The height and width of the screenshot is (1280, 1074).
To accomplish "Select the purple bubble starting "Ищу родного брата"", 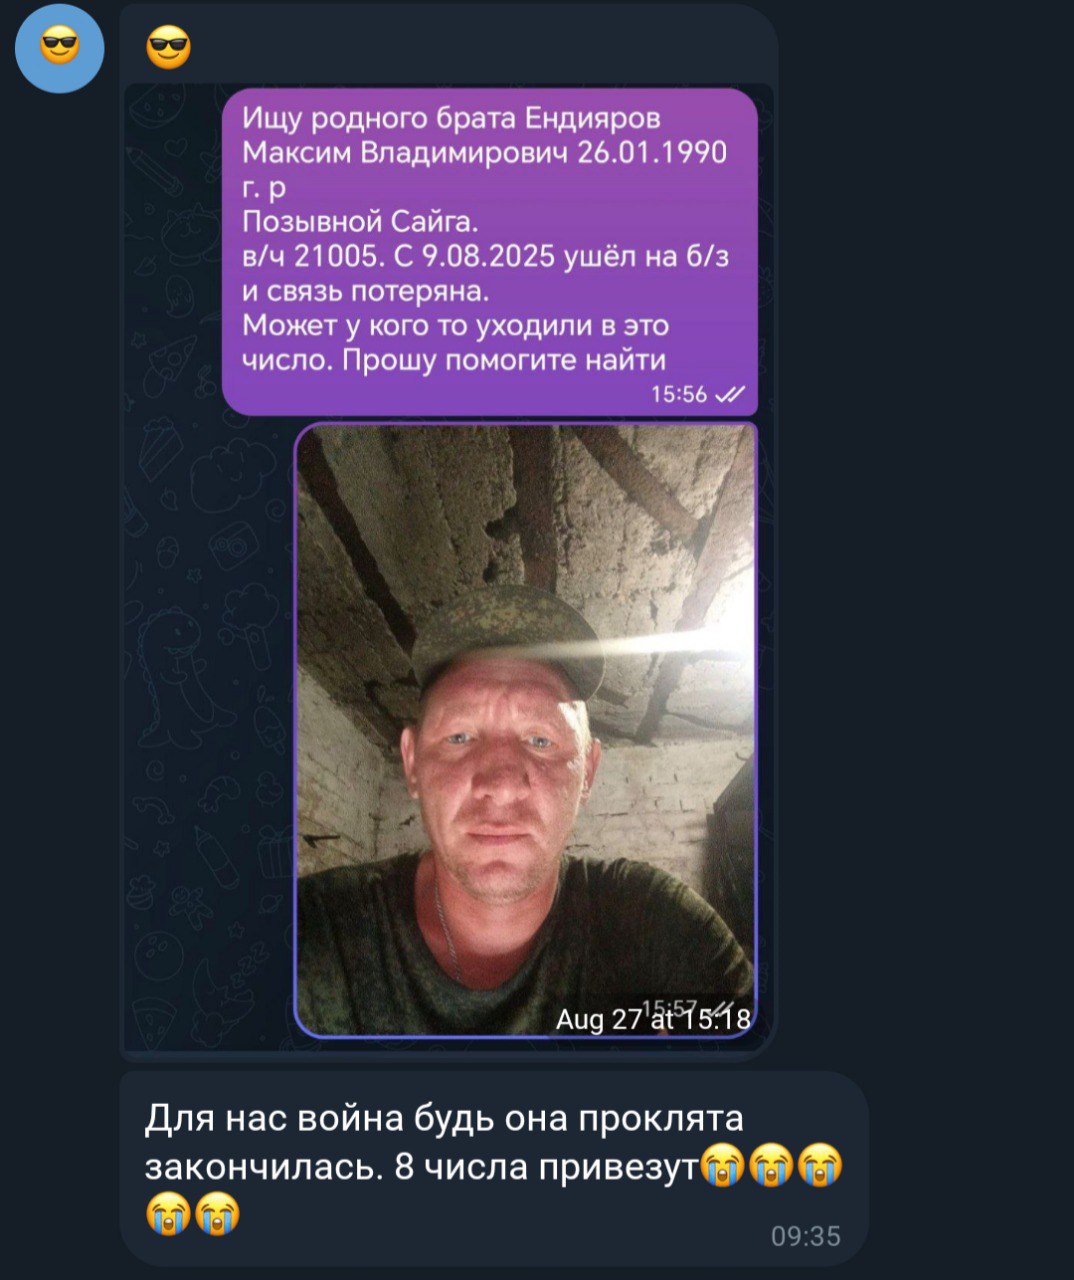I will pyautogui.click(x=490, y=251).
